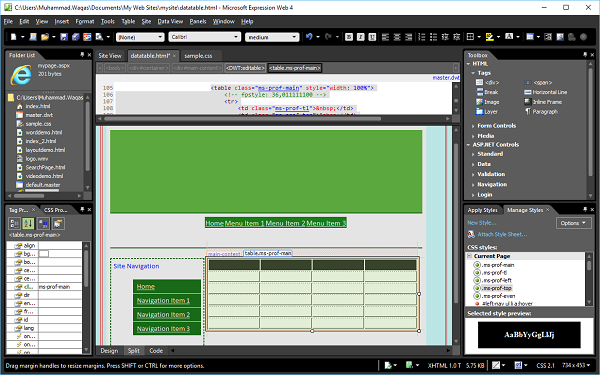
Task: Toggle Italic formatting button
Action: (360, 37)
